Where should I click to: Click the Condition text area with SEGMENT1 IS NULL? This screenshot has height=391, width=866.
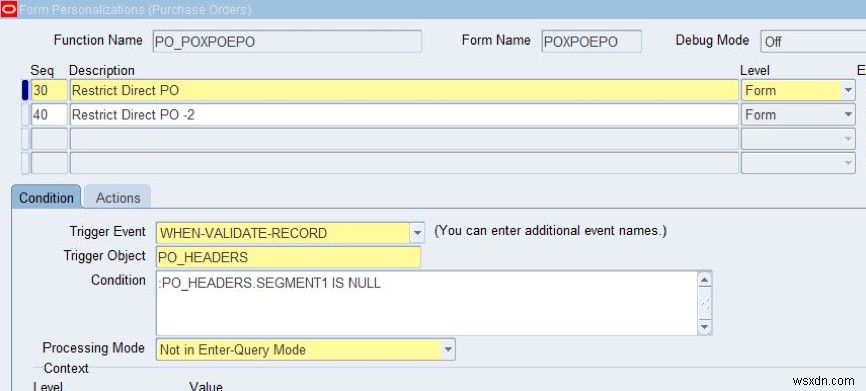(426, 303)
